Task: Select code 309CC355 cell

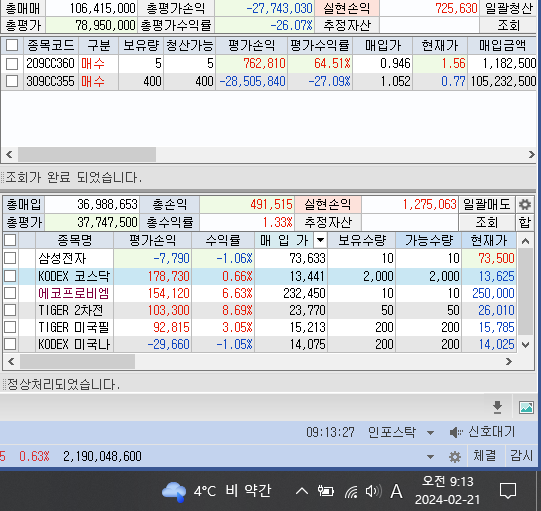Action: (x=50, y=81)
